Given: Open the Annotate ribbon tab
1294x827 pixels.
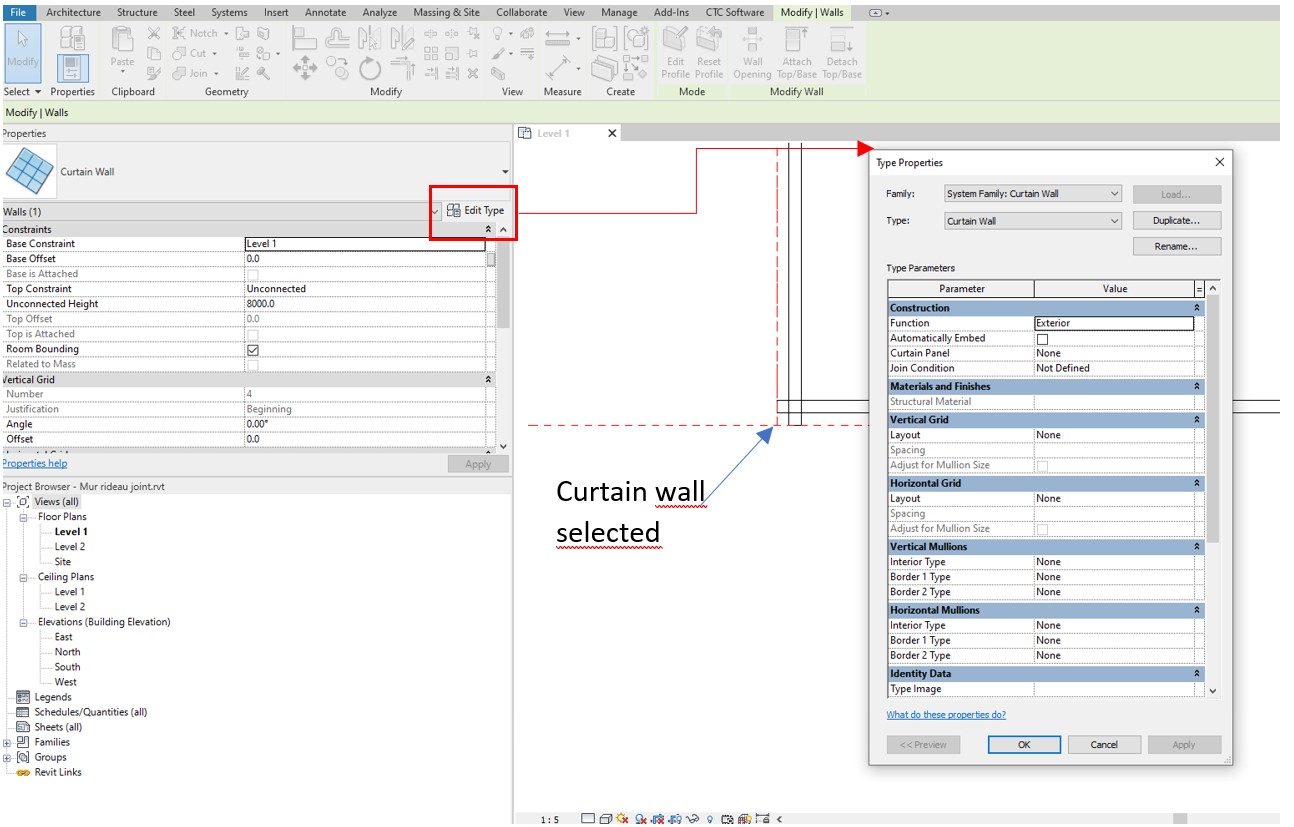Looking at the screenshot, I should (325, 12).
